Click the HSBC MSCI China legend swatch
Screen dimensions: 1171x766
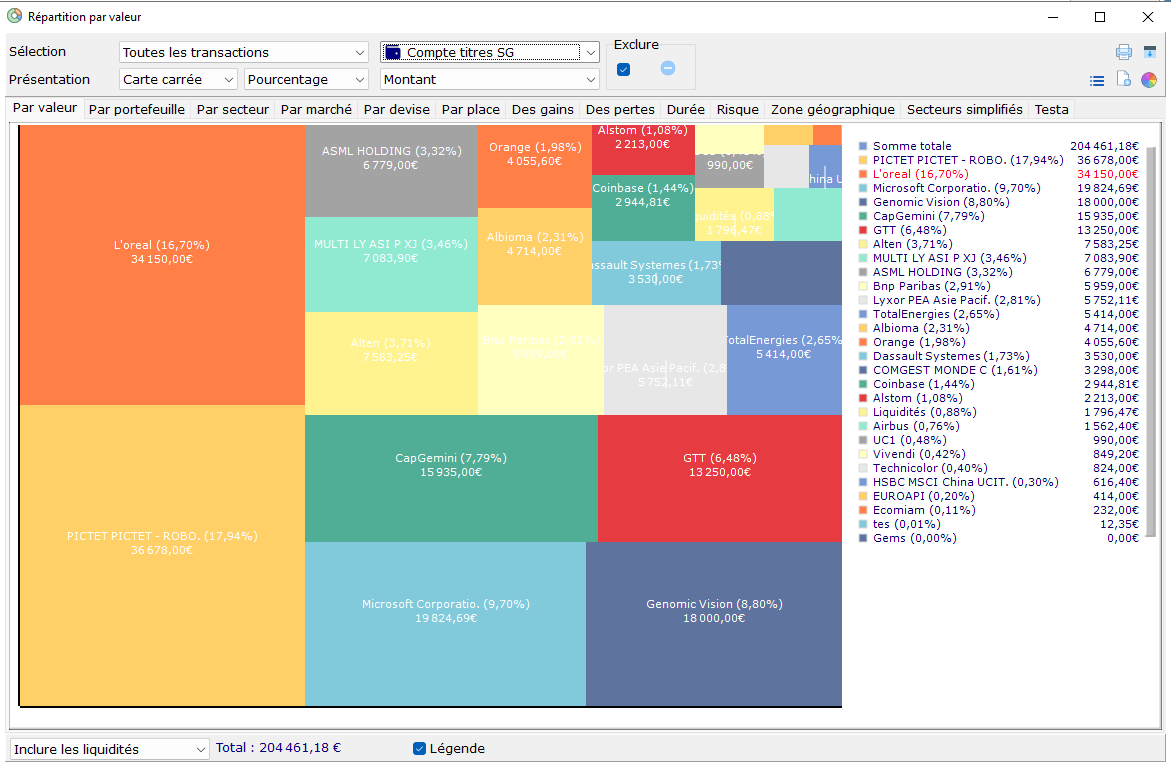[x=863, y=482]
